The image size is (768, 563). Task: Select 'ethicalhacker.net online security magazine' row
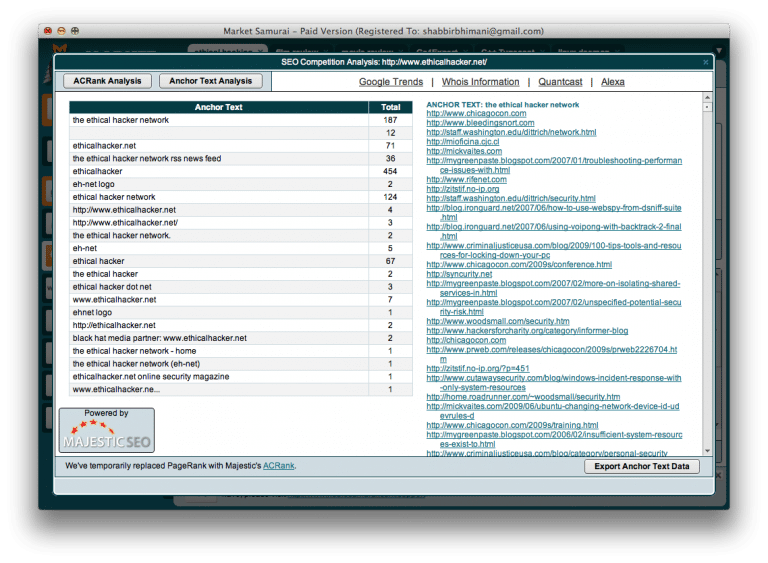coord(240,377)
